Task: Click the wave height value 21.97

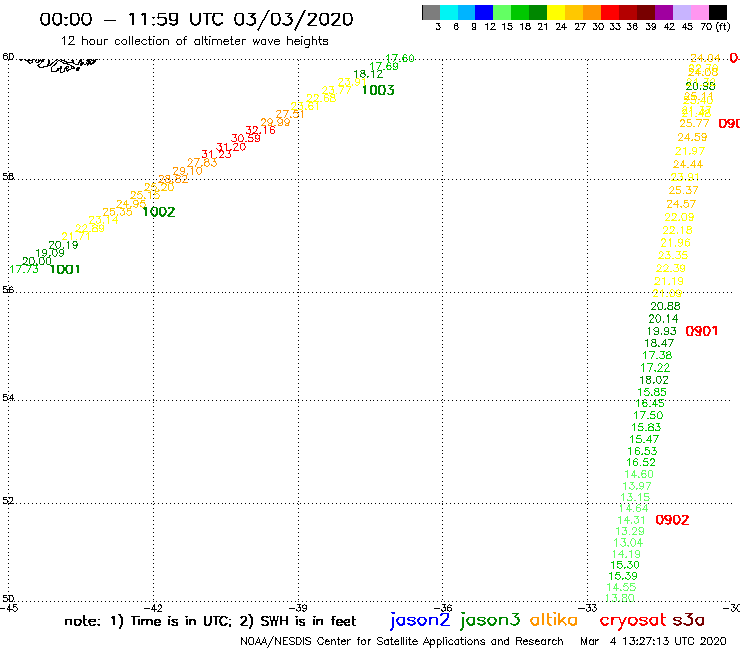Action: coord(690,152)
